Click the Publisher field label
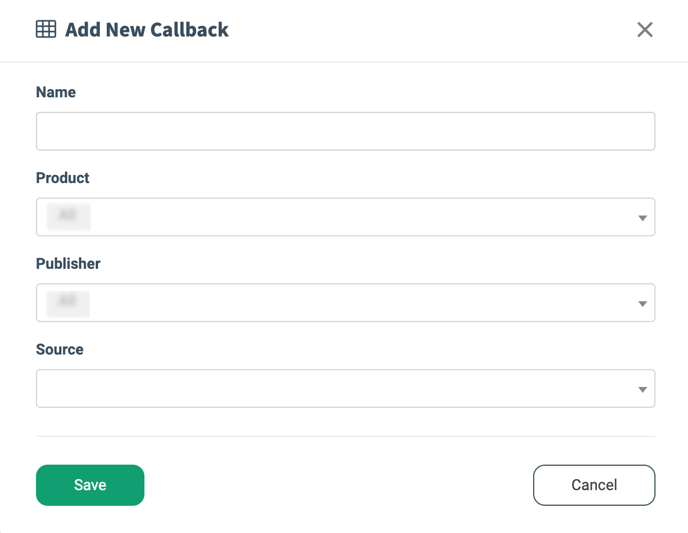The width and height of the screenshot is (688, 533). (x=68, y=264)
